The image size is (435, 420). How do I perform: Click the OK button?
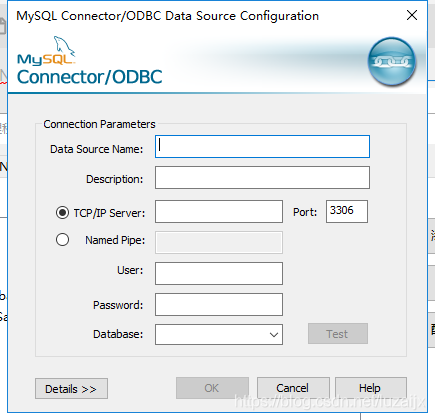click(212, 388)
